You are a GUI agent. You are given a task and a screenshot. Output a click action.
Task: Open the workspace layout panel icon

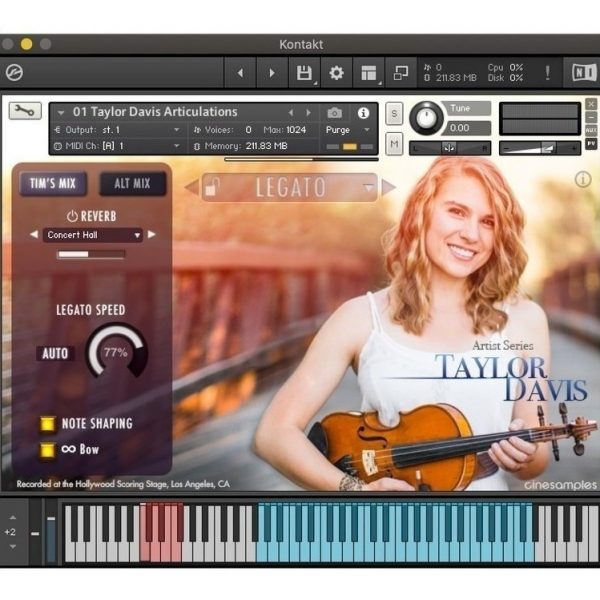point(369,73)
